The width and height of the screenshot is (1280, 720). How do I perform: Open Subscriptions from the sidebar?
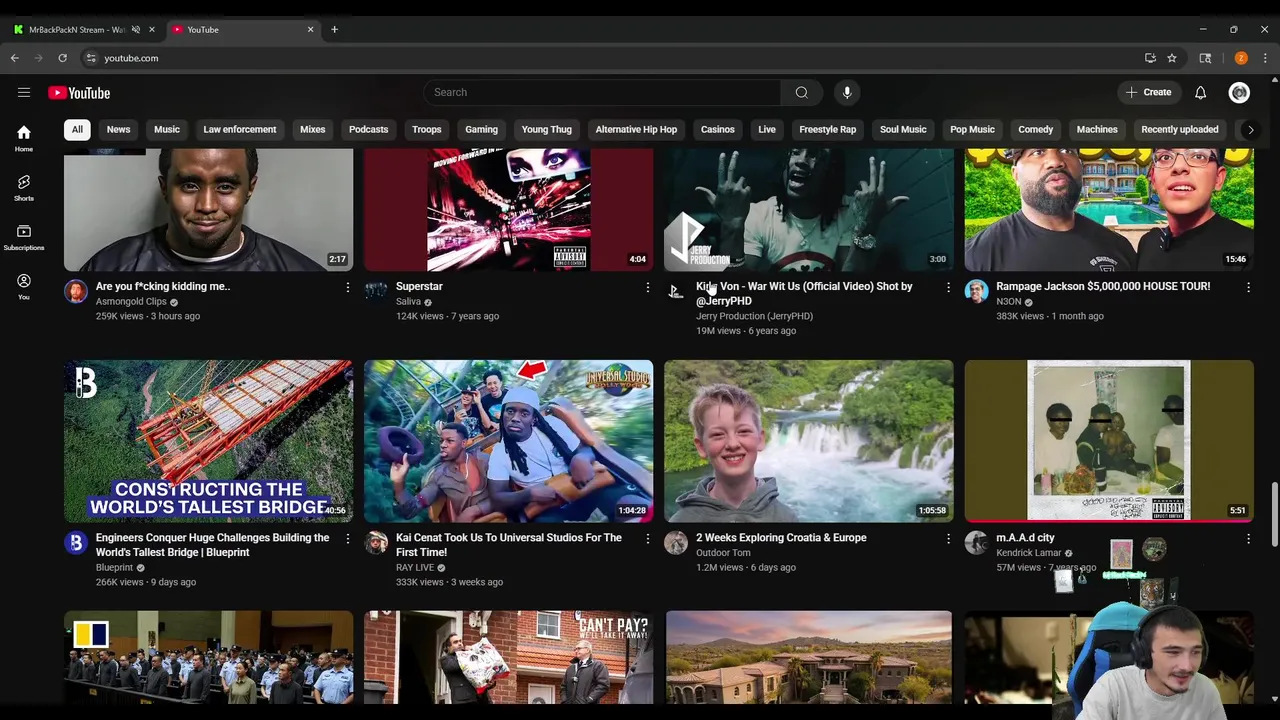click(x=24, y=237)
